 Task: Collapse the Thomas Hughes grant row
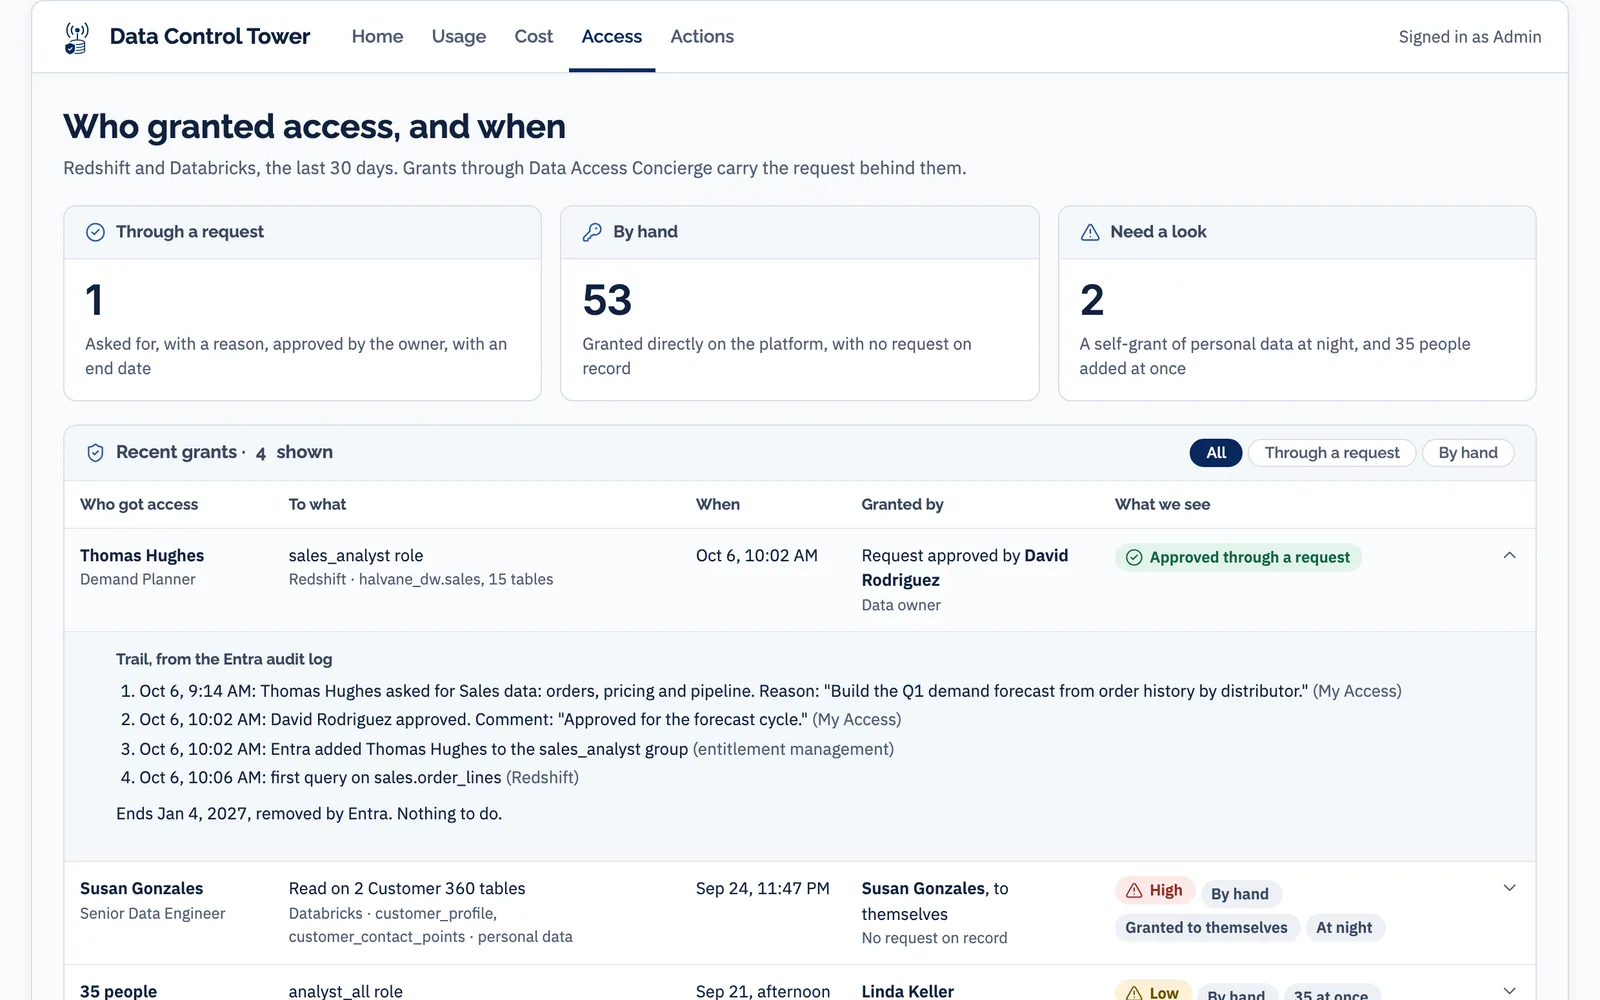point(1510,555)
